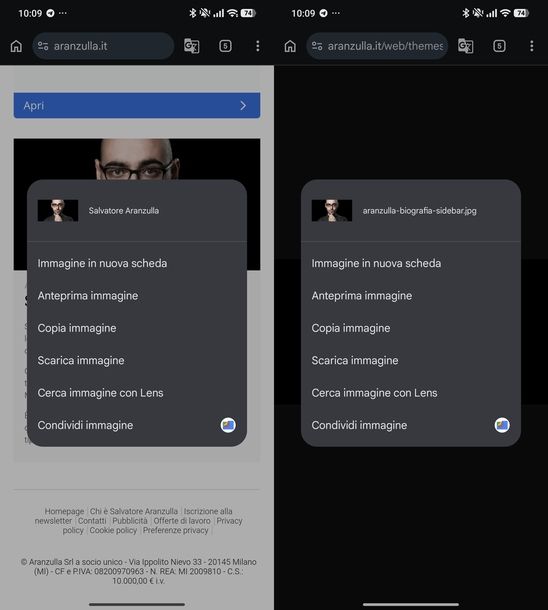Open the Homepage footer link

pos(64,511)
